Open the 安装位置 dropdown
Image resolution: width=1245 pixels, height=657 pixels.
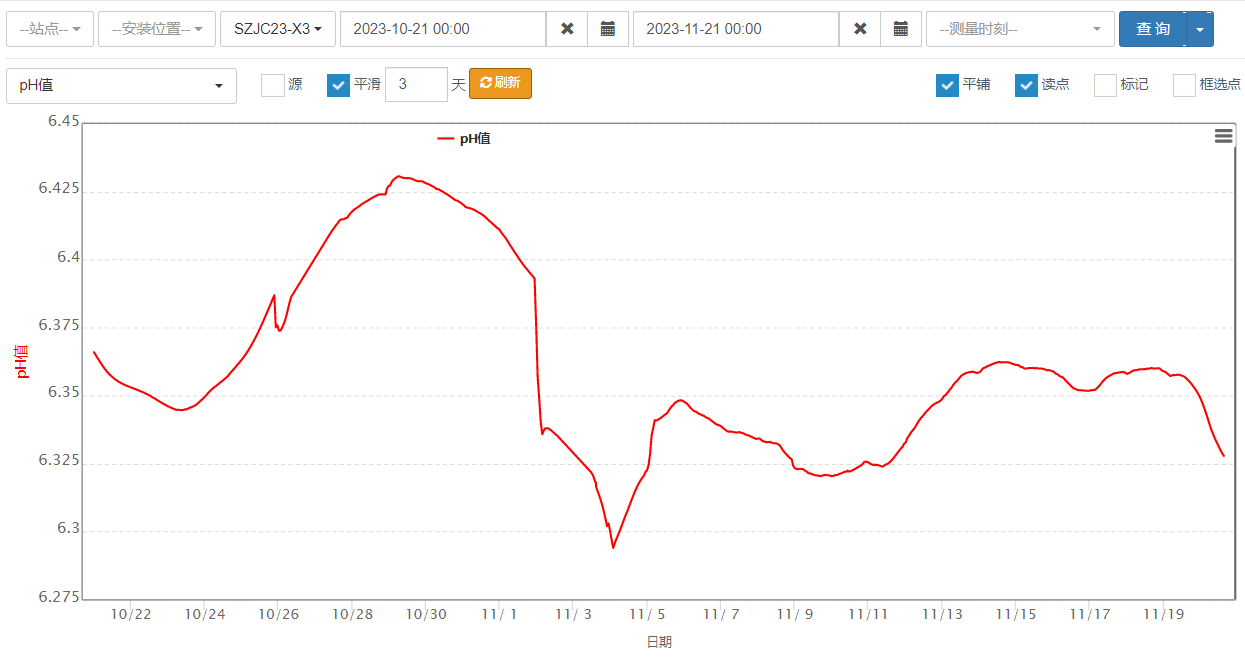point(157,29)
